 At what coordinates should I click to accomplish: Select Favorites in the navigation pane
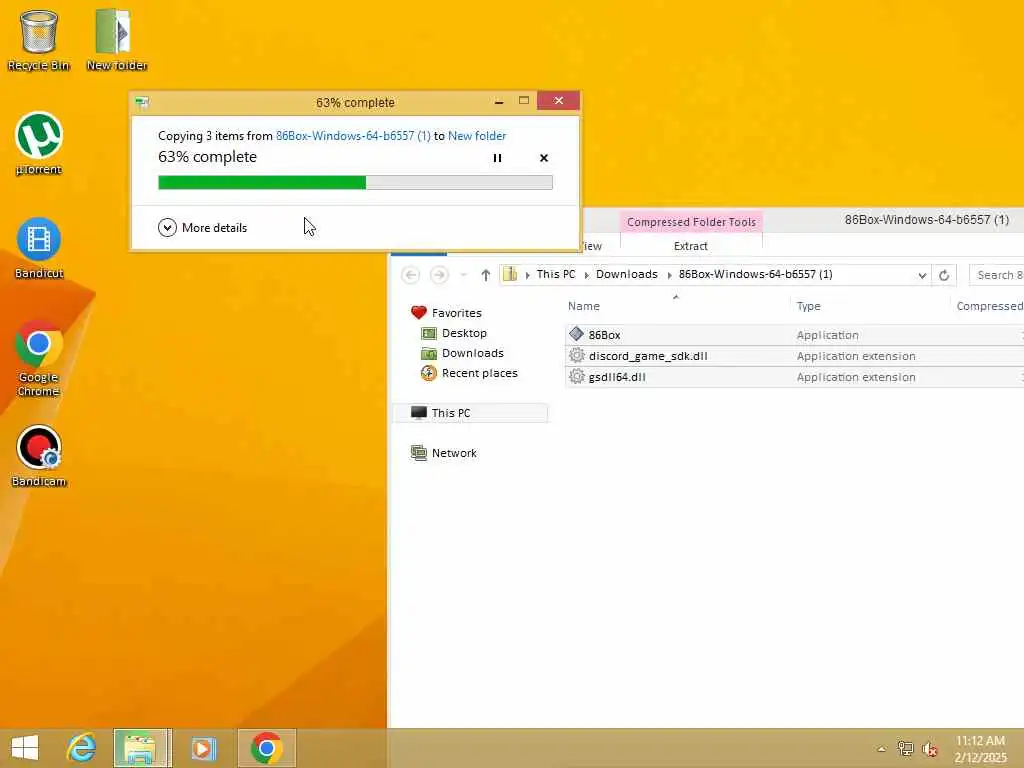tap(456, 313)
